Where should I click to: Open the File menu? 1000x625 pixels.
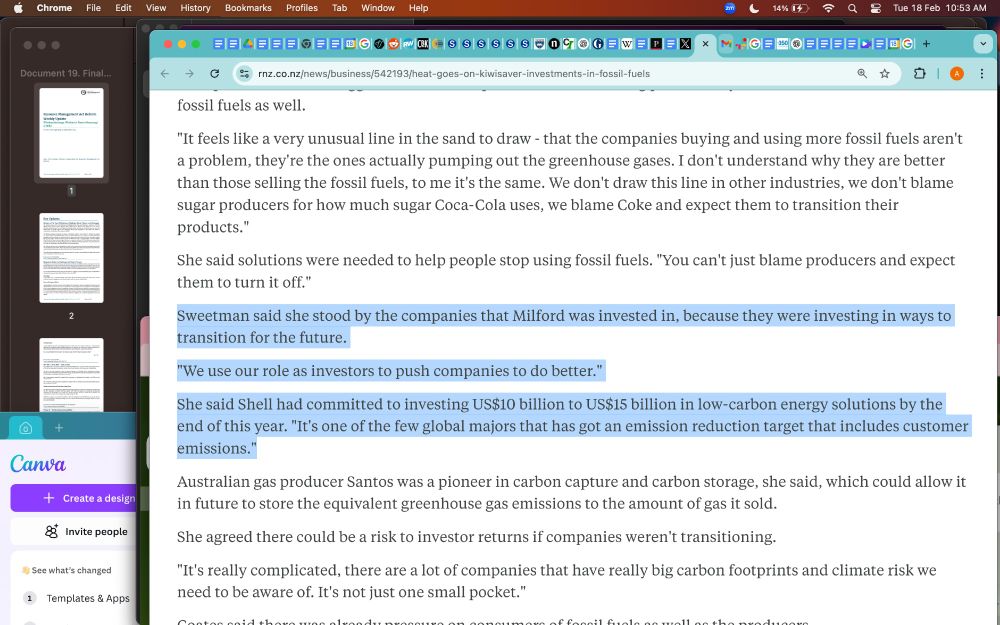93,8
